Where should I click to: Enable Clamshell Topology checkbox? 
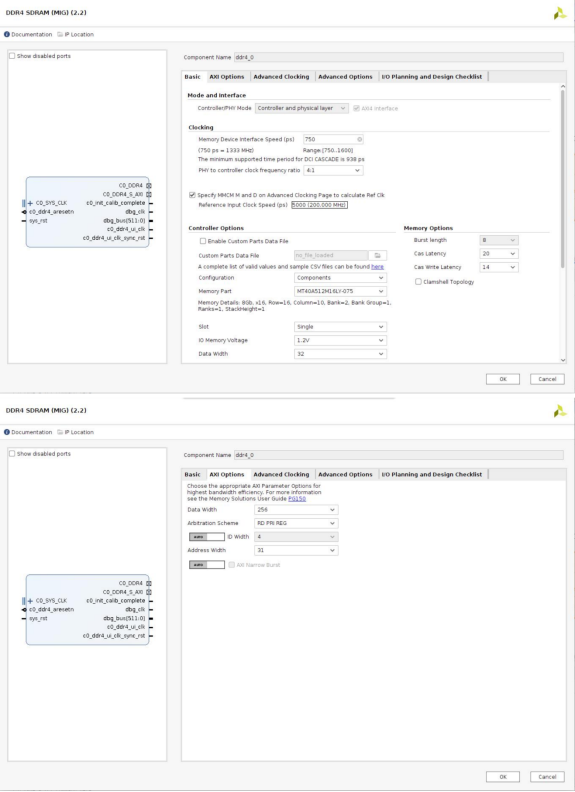point(418,282)
